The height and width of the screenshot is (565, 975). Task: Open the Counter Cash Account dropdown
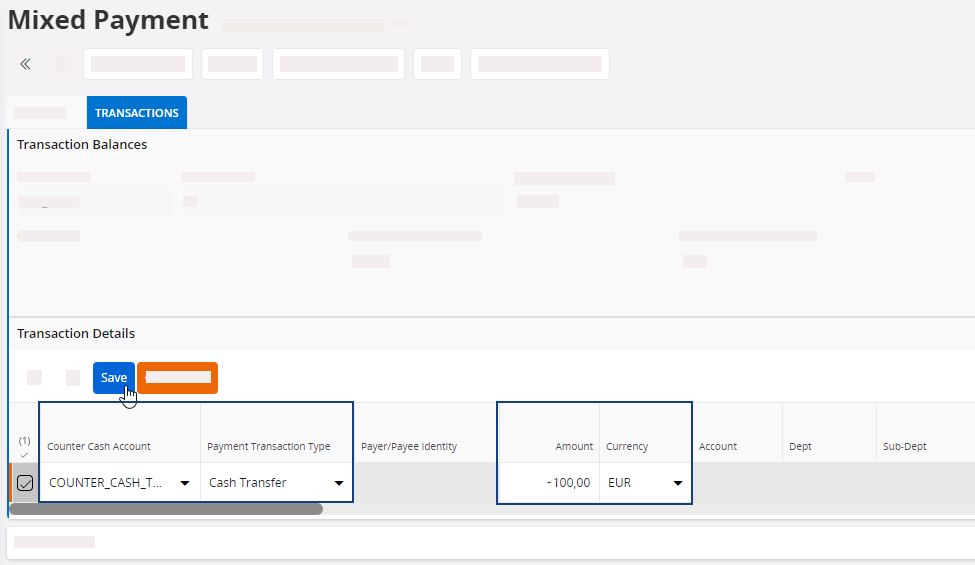coord(184,483)
